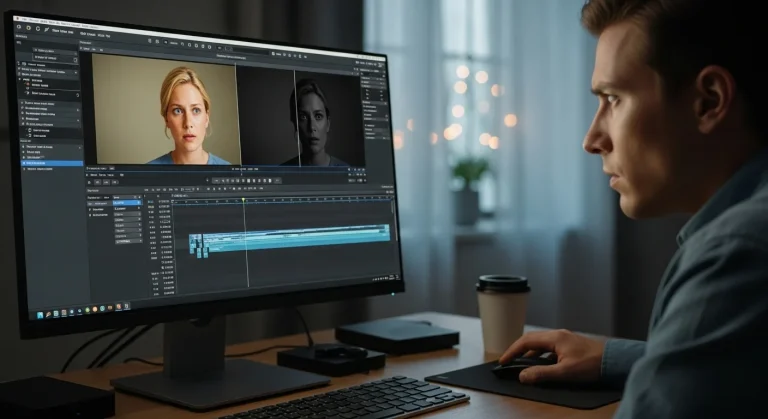Click the first round icon in the top-left toolbar
The height and width of the screenshot is (419, 768).
[19, 27]
